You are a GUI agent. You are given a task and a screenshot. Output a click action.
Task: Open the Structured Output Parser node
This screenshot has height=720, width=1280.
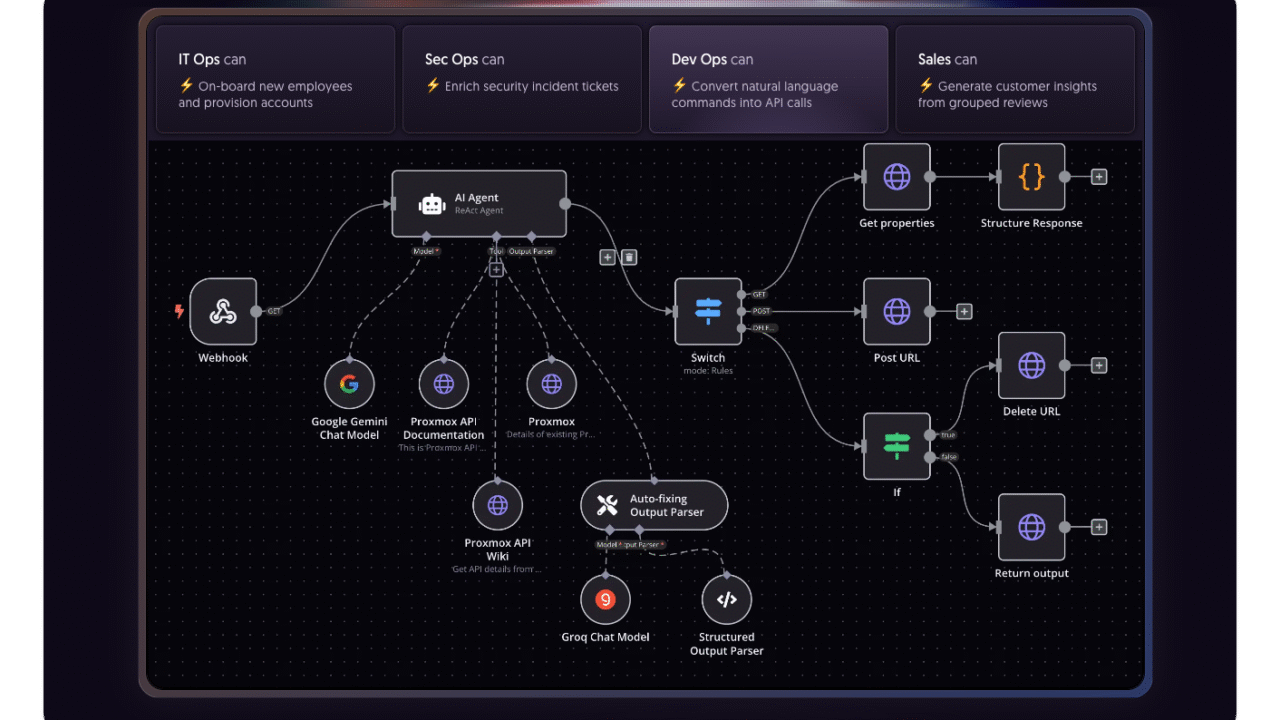pos(727,599)
